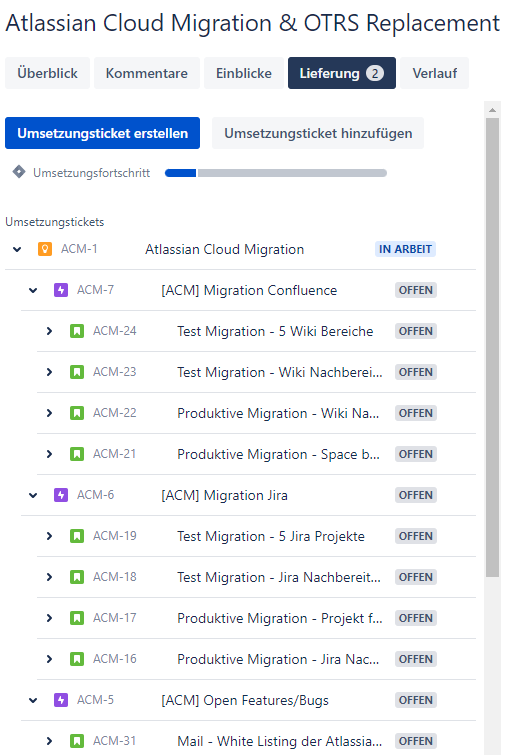Click the diamond icon beside Umsetzungsfortschritt
This screenshot has width=505, height=755.
(x=19, y=172)
